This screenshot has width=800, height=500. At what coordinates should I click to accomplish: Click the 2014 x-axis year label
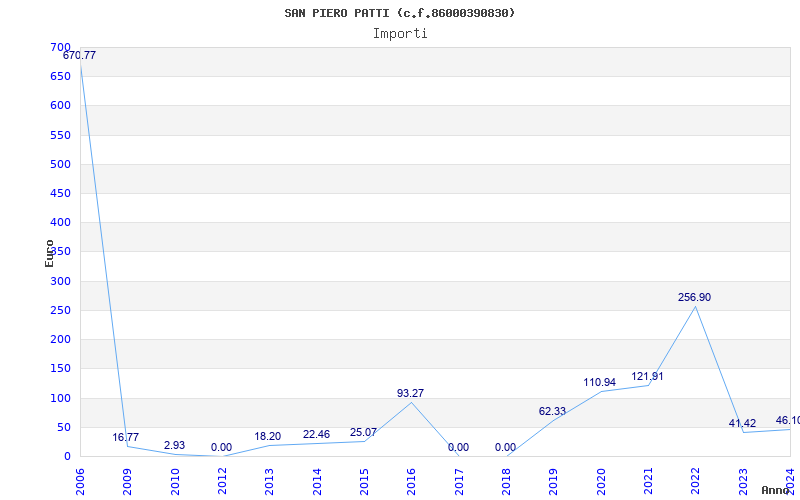point(317,481)
